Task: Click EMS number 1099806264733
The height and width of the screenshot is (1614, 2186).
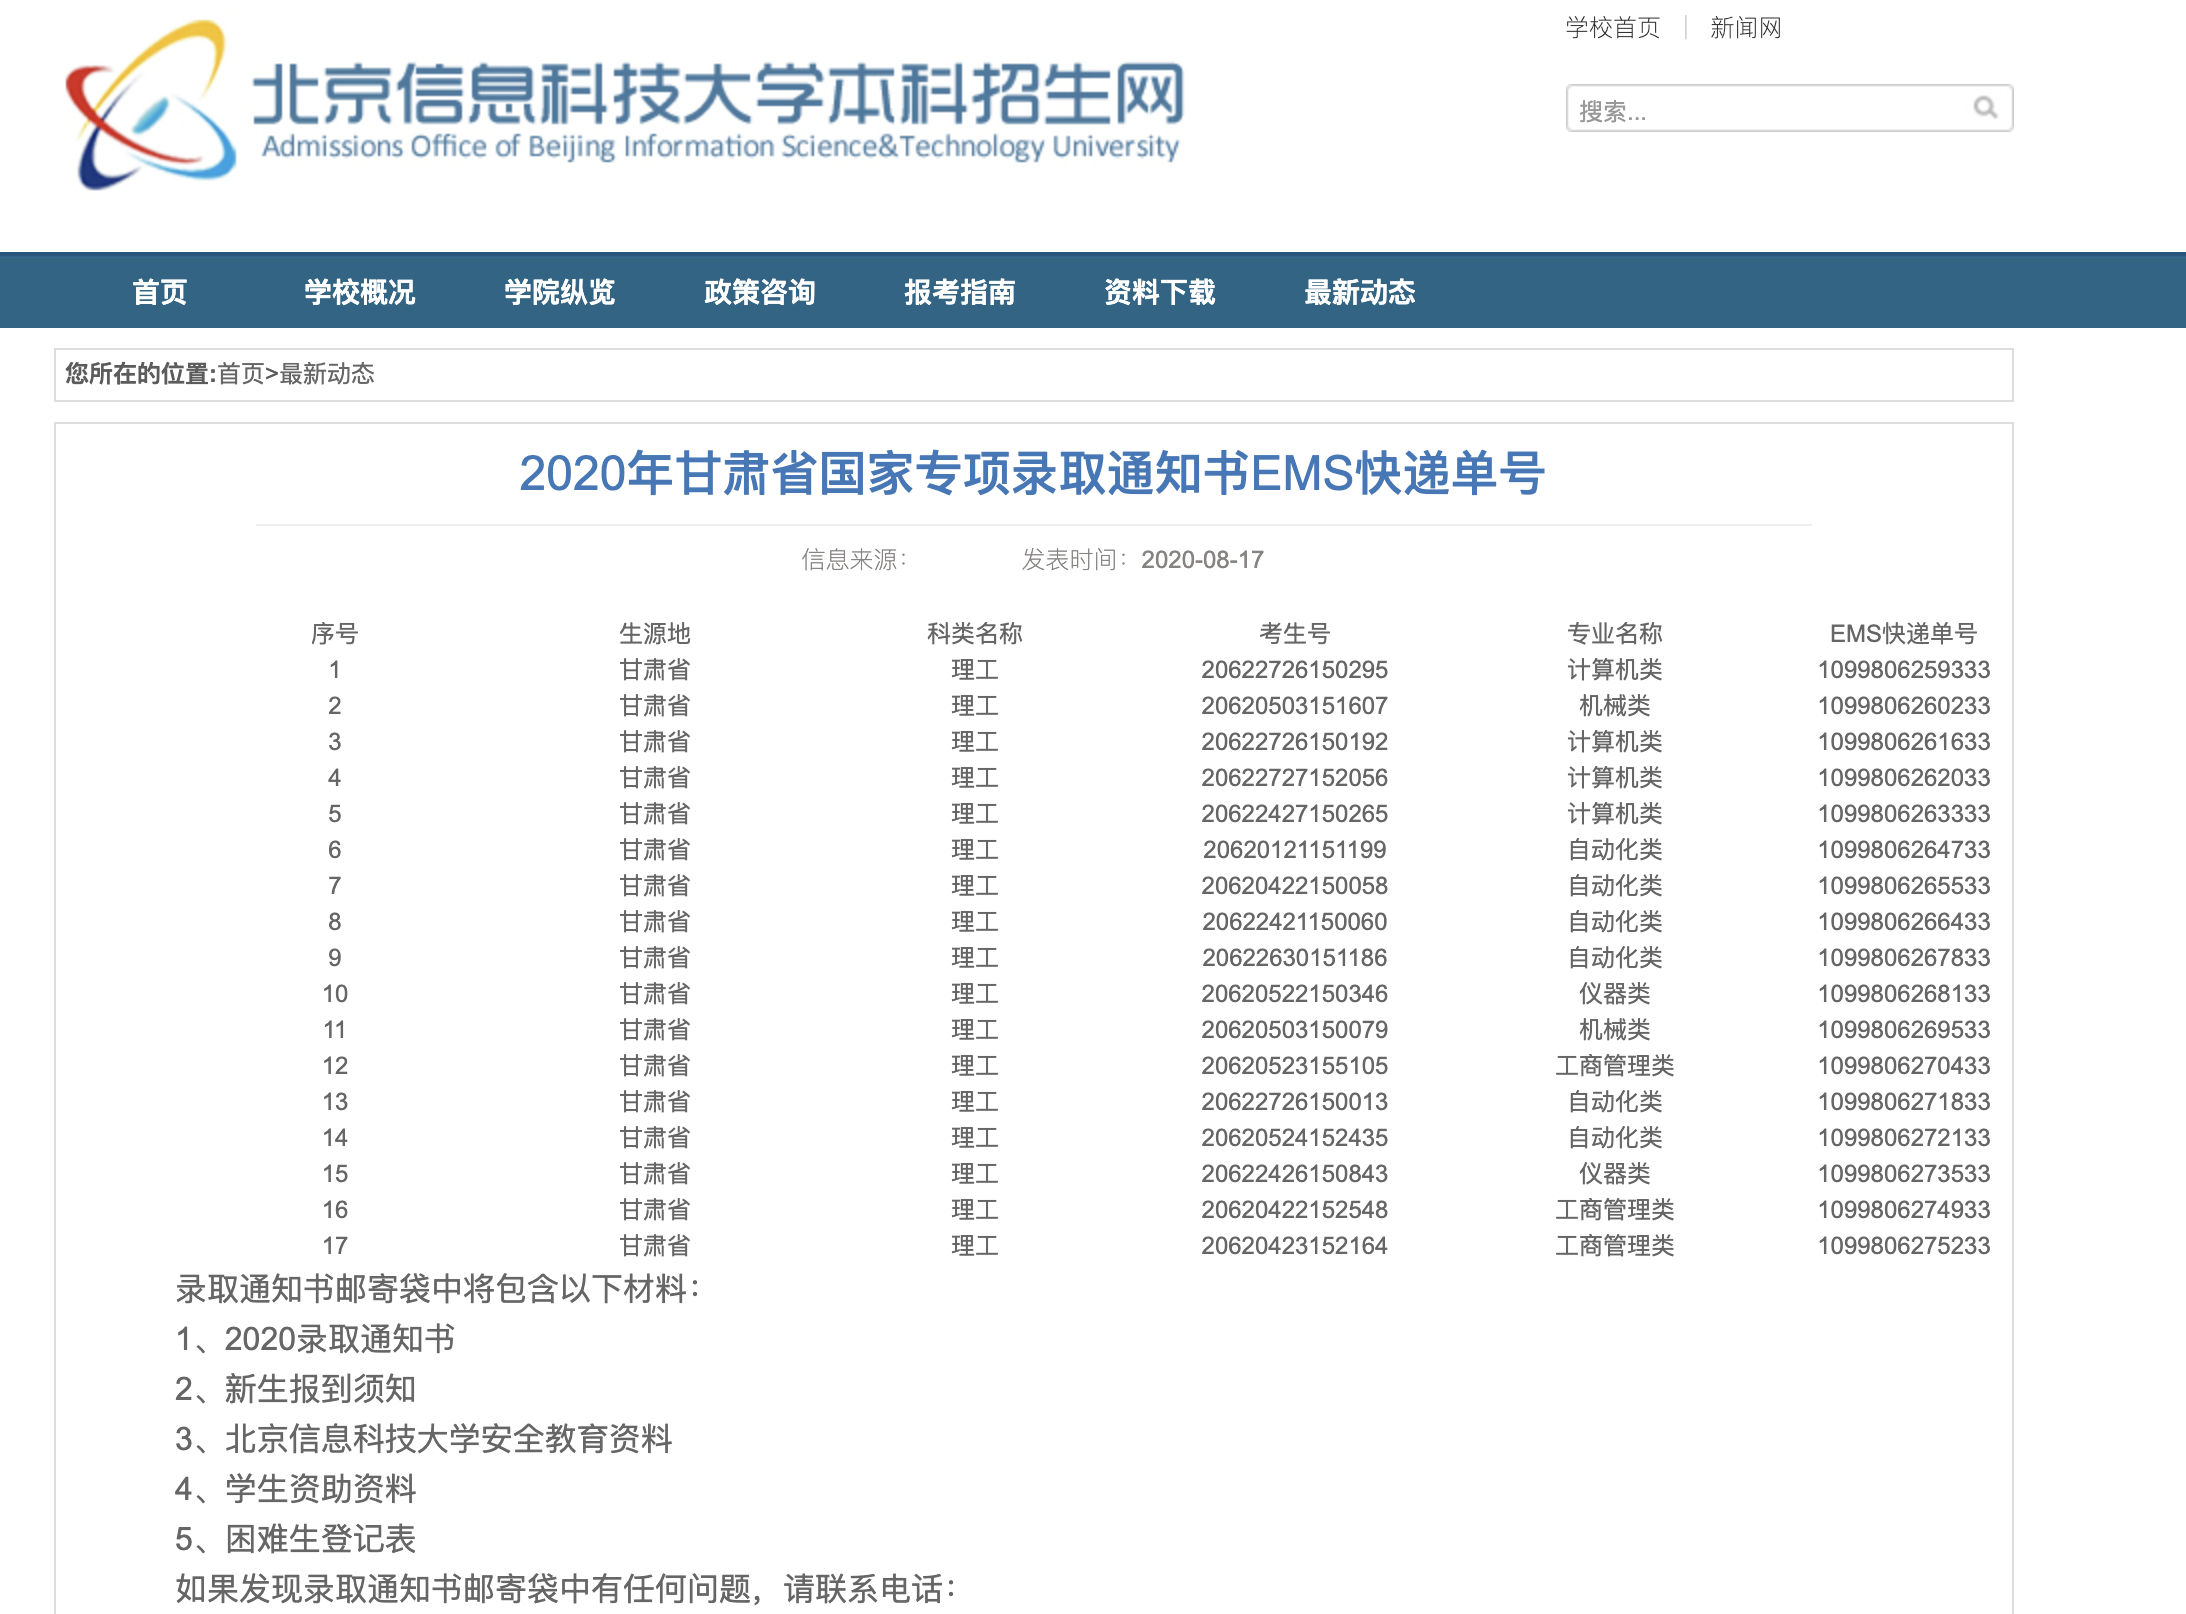Action: pos(1904,849)
